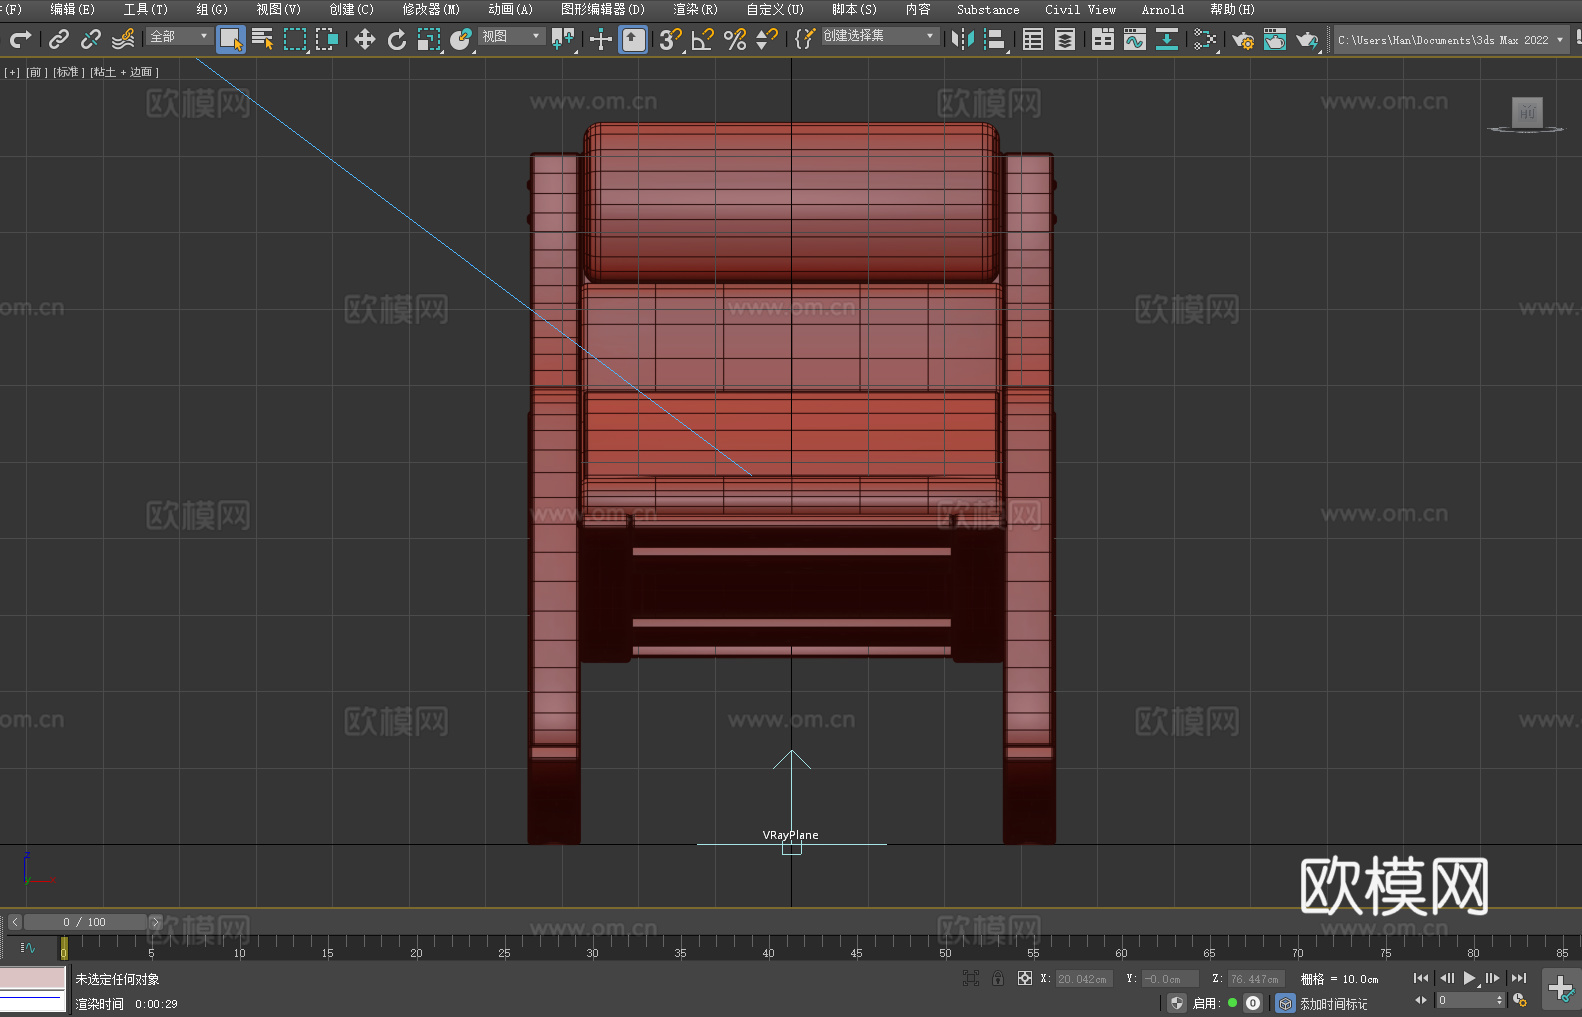This screenshot has height=1017, width=1582.
Task: Open the 创建选择集 dropdown
Action: coord(880,36)
